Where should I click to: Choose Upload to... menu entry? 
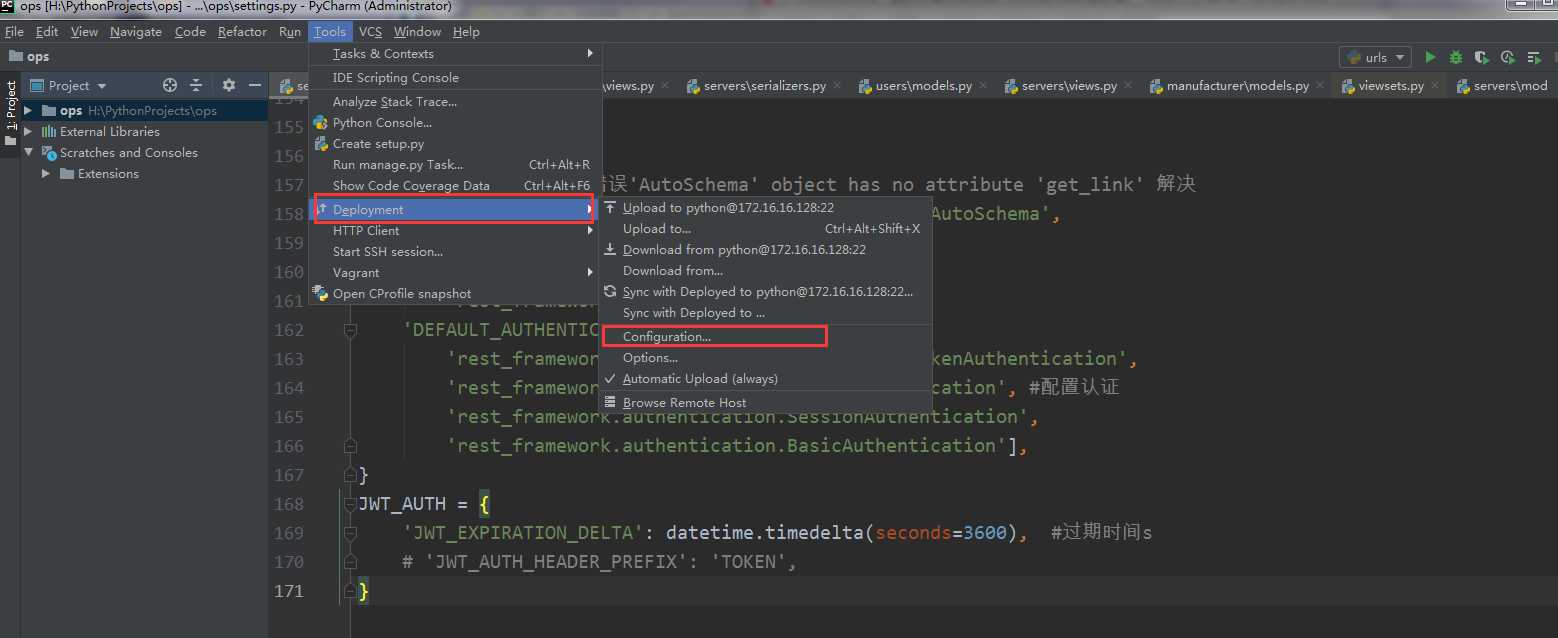765,229
